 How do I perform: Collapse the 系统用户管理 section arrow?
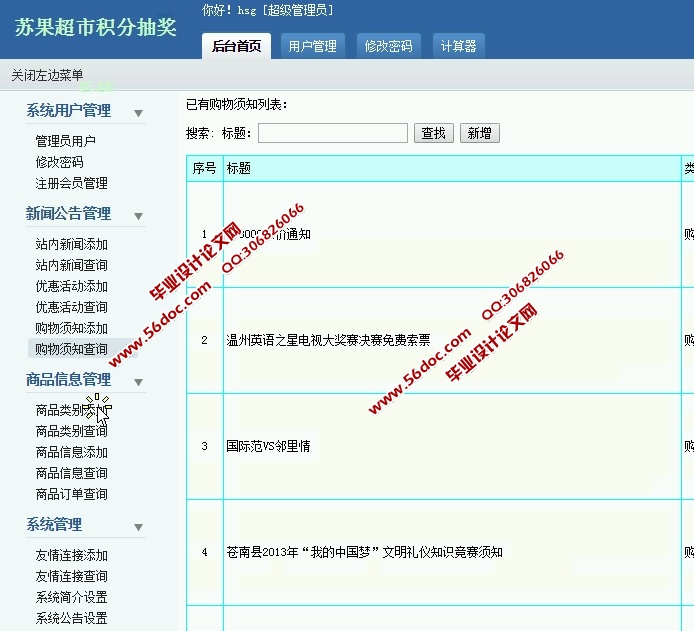pyautogui.click(x=139, y=113)
